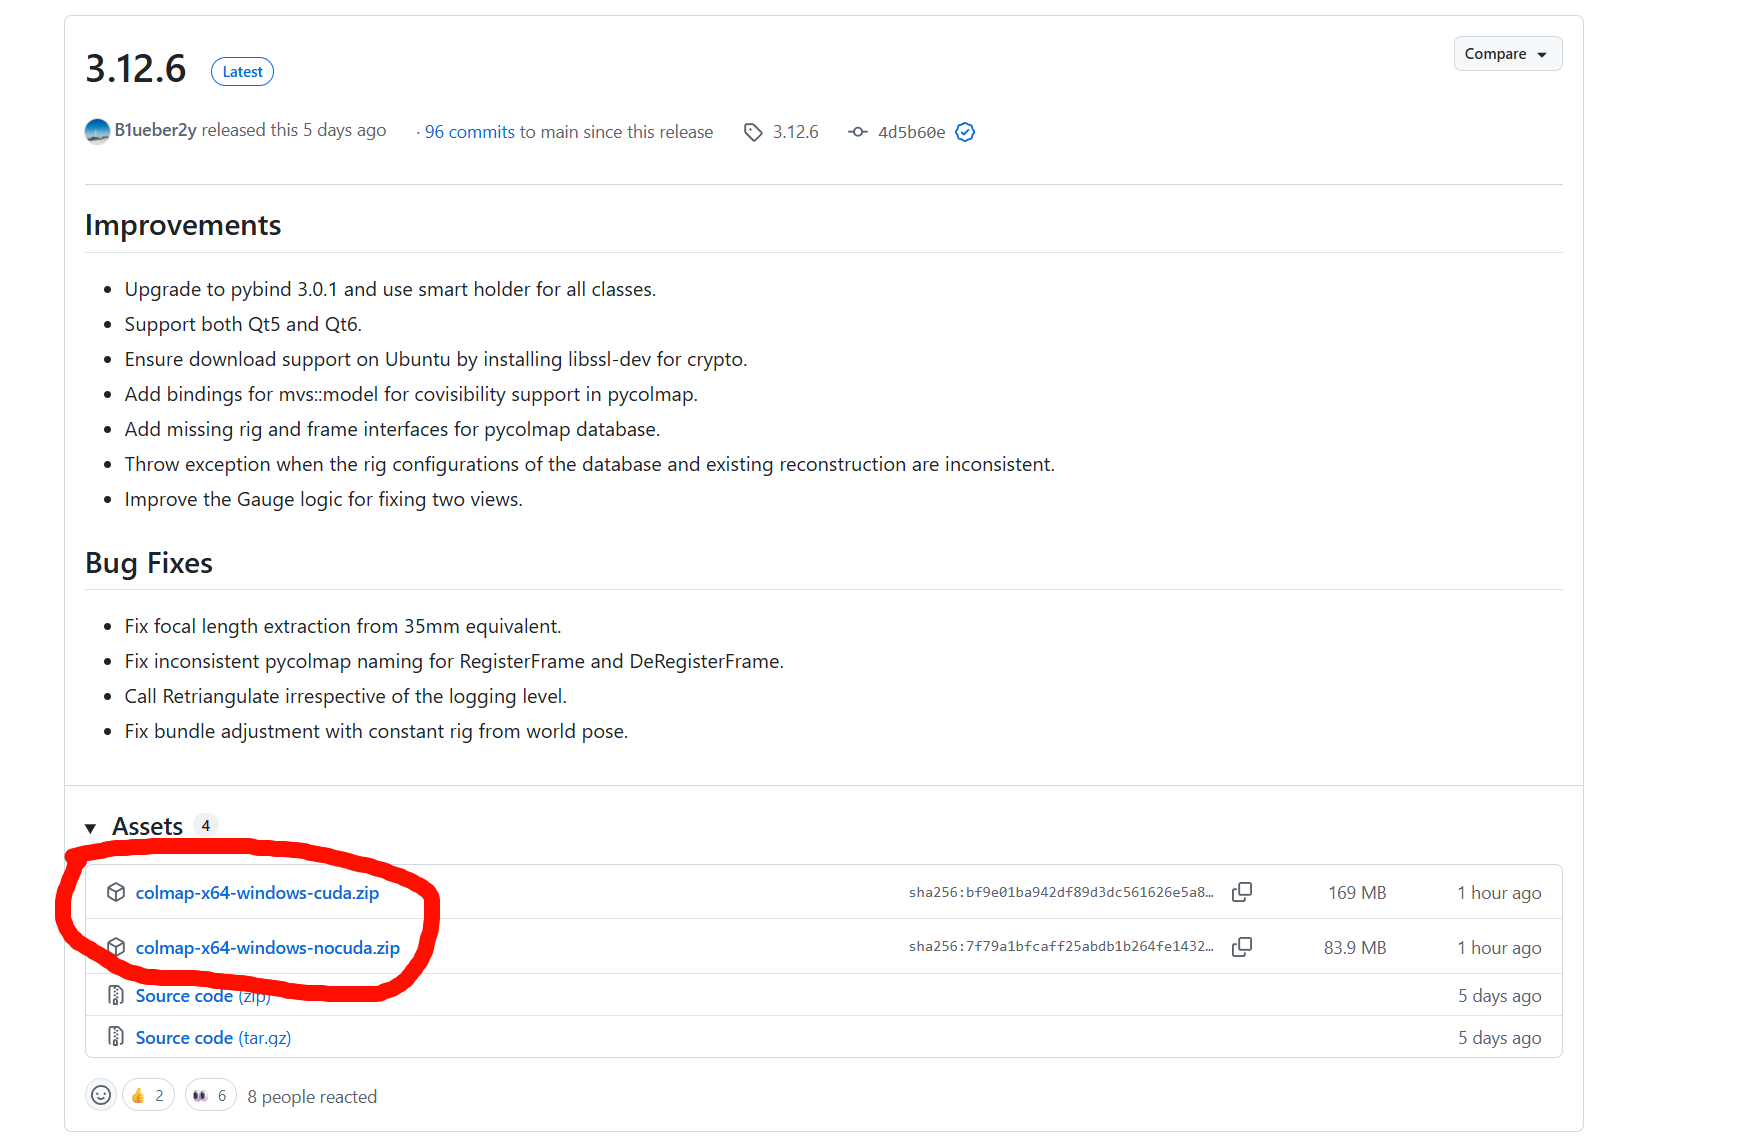Open the 96 commits link
The height and width of the screenshot is (1140, 1741).
click(x=469, y=132)
